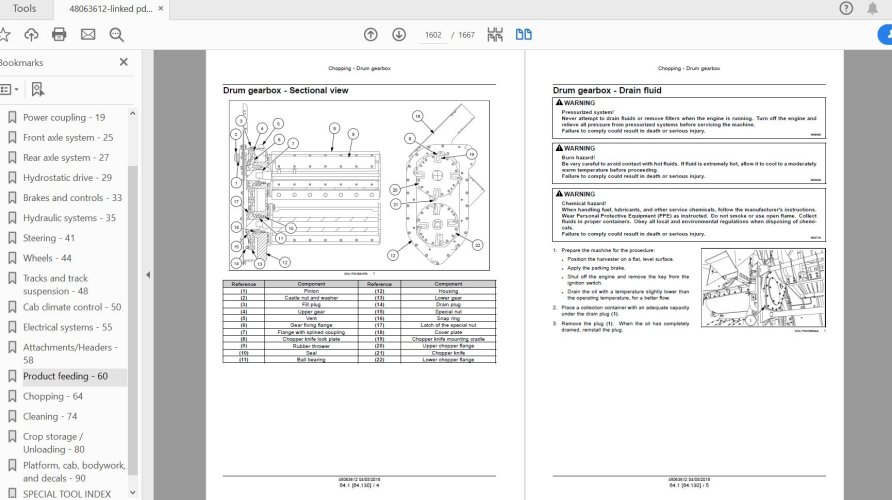Close the 48063612-linked pdf tab

click(161, 9)
